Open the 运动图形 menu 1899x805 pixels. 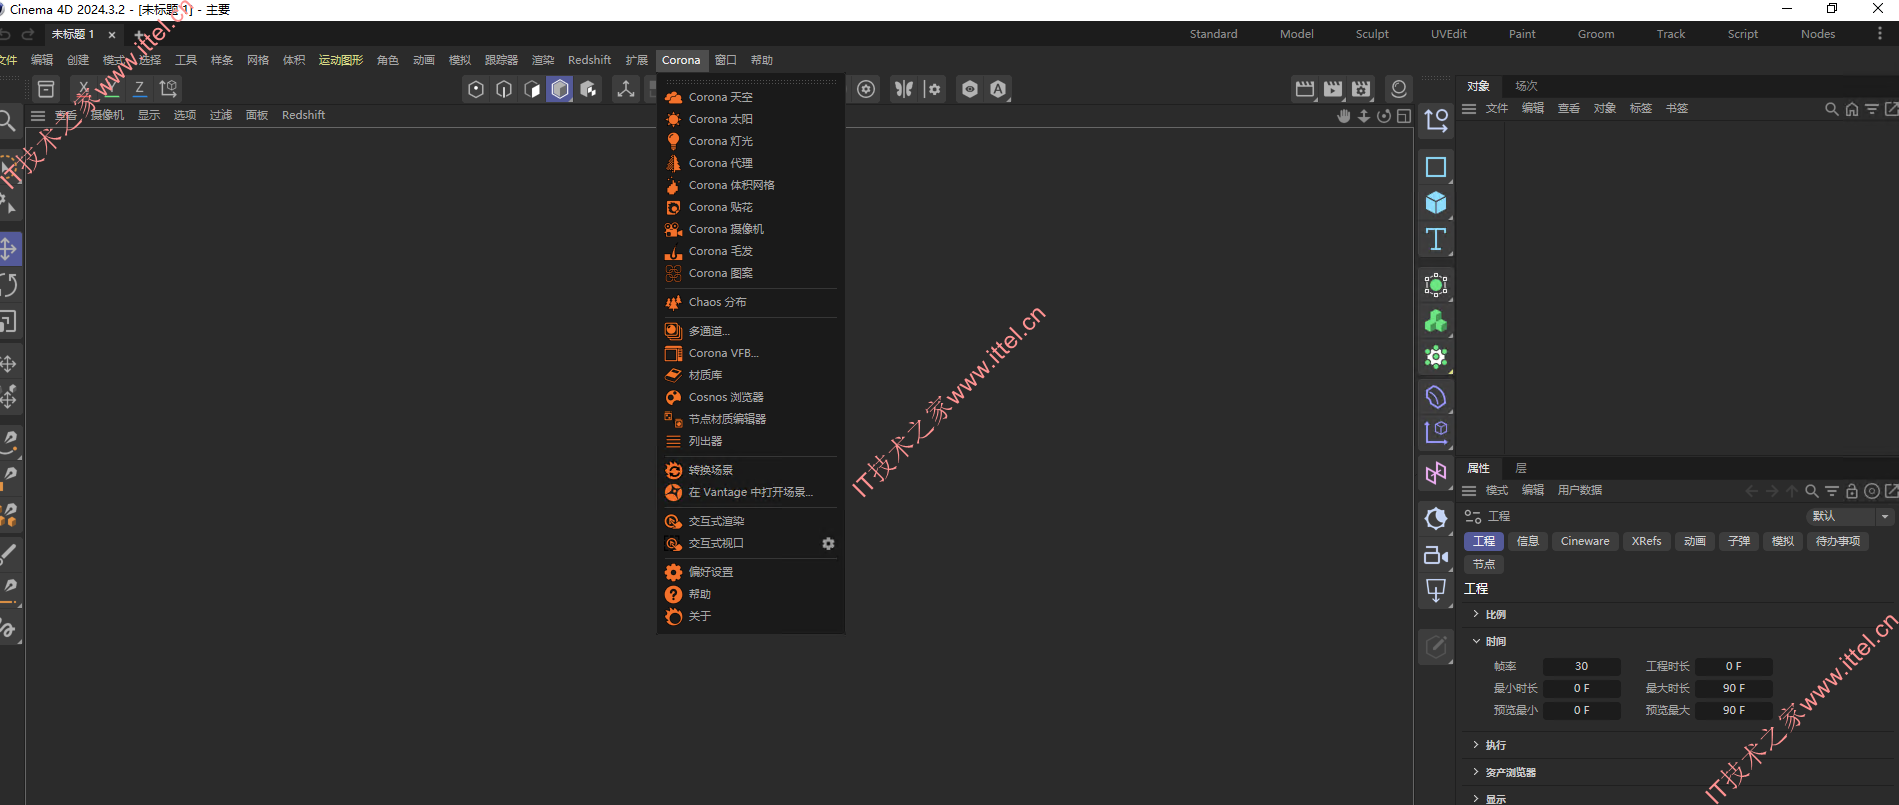(341, 60)
